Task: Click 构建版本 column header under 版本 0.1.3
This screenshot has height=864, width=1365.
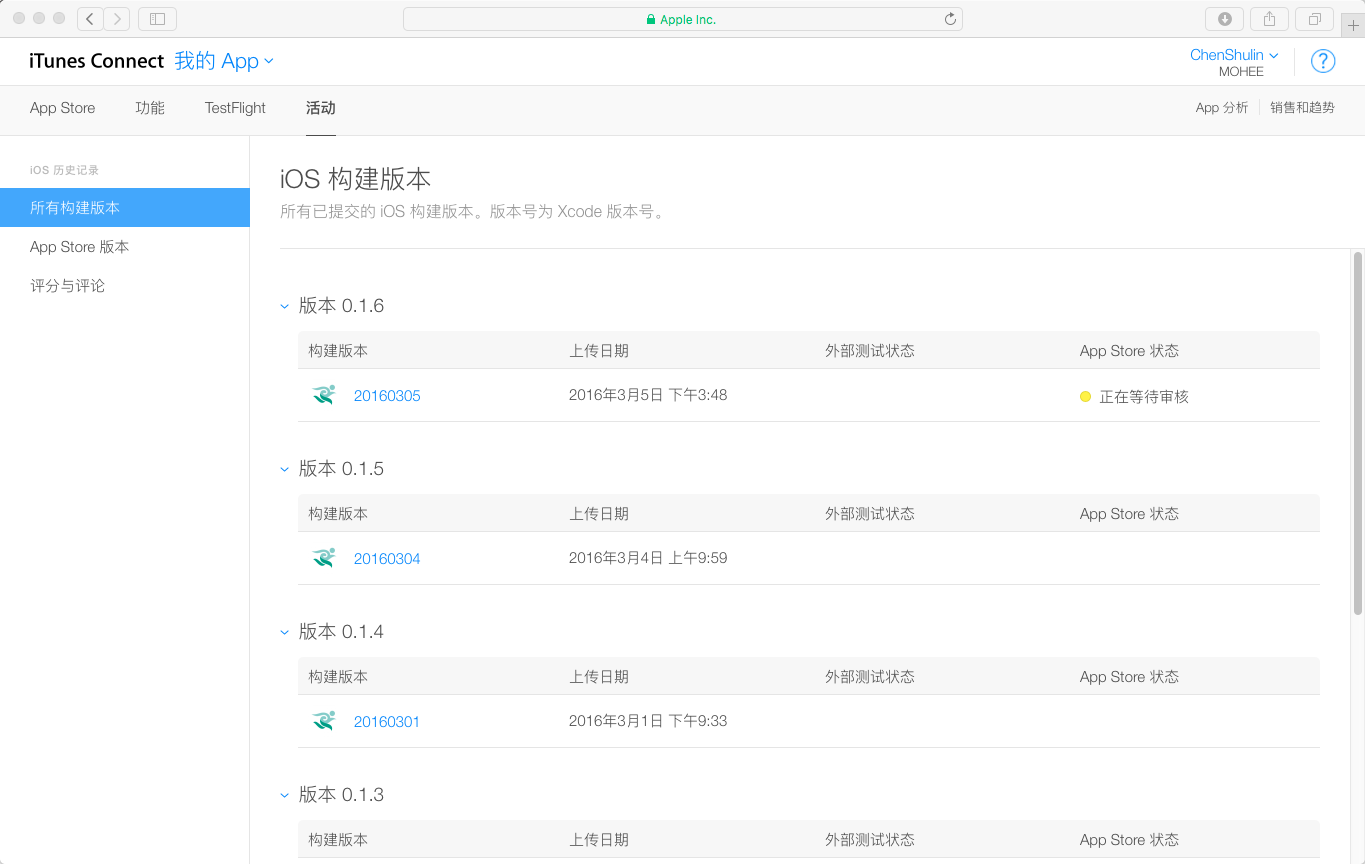Action: tap(338, 840)
